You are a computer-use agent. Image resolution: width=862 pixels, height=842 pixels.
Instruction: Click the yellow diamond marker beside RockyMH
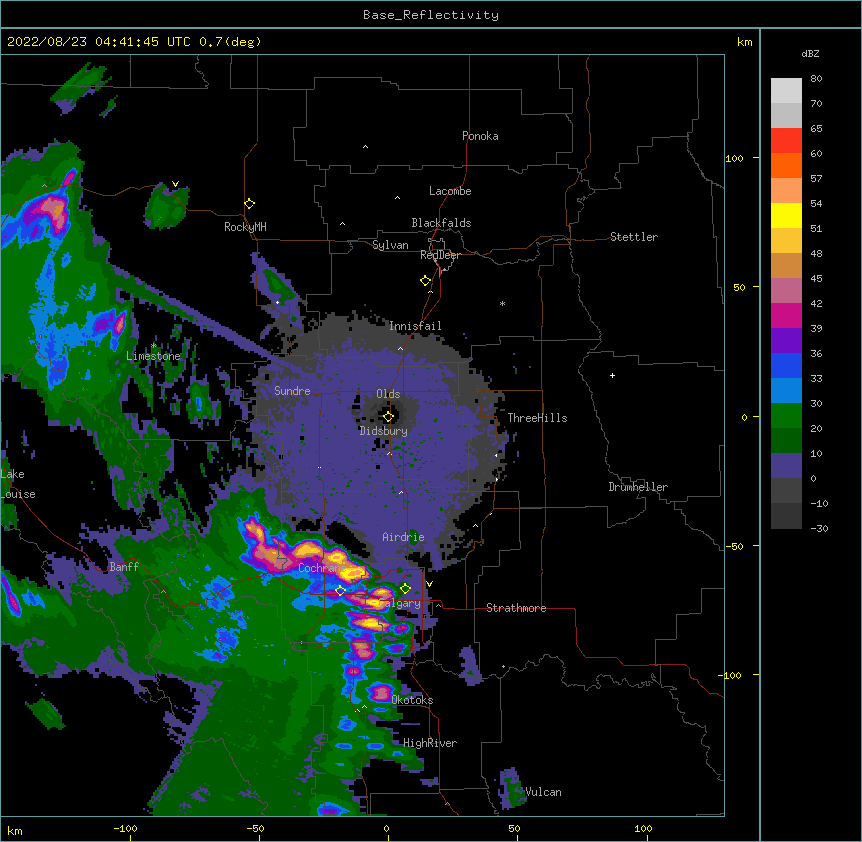tap(250, 204)
